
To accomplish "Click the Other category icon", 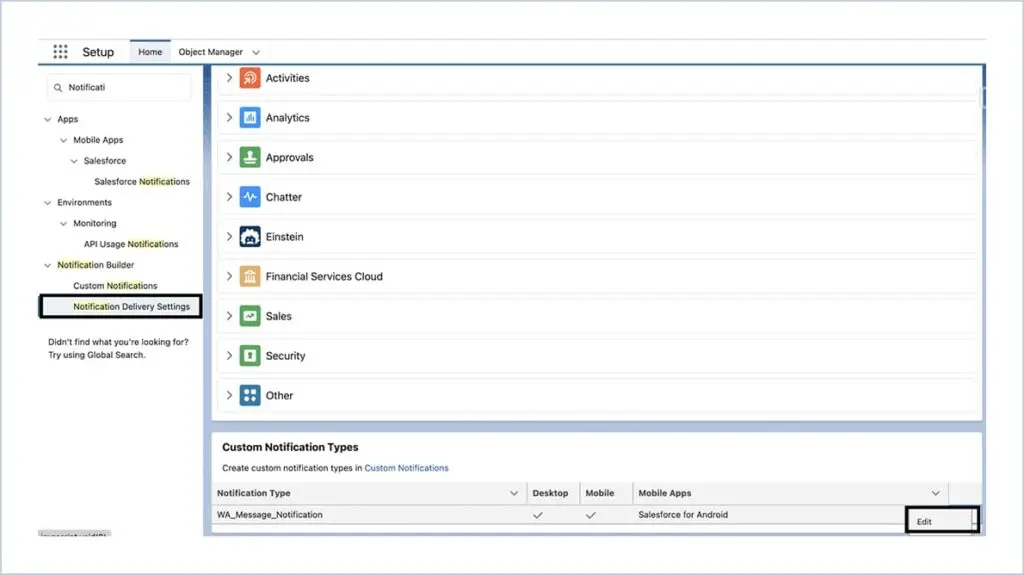I will 249,395.
